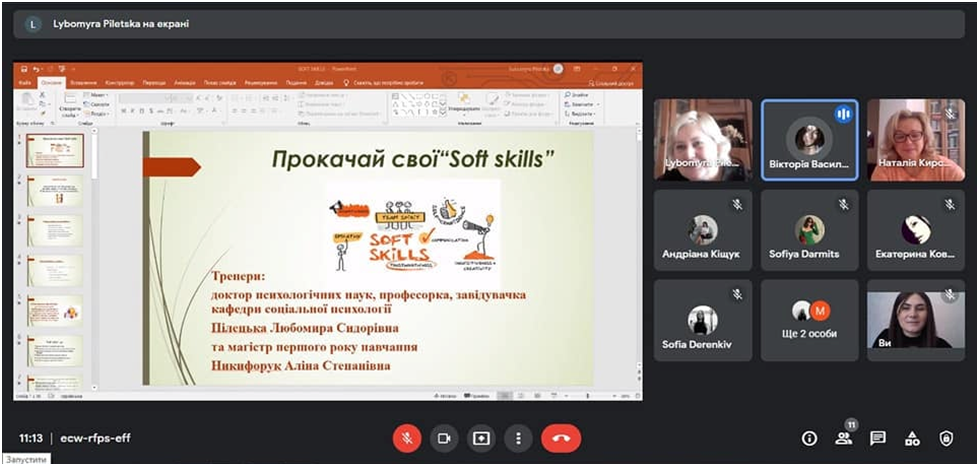Expand the Створити слайд dropdown
This screenshot has height=466, width=979.
coord(69,115)
